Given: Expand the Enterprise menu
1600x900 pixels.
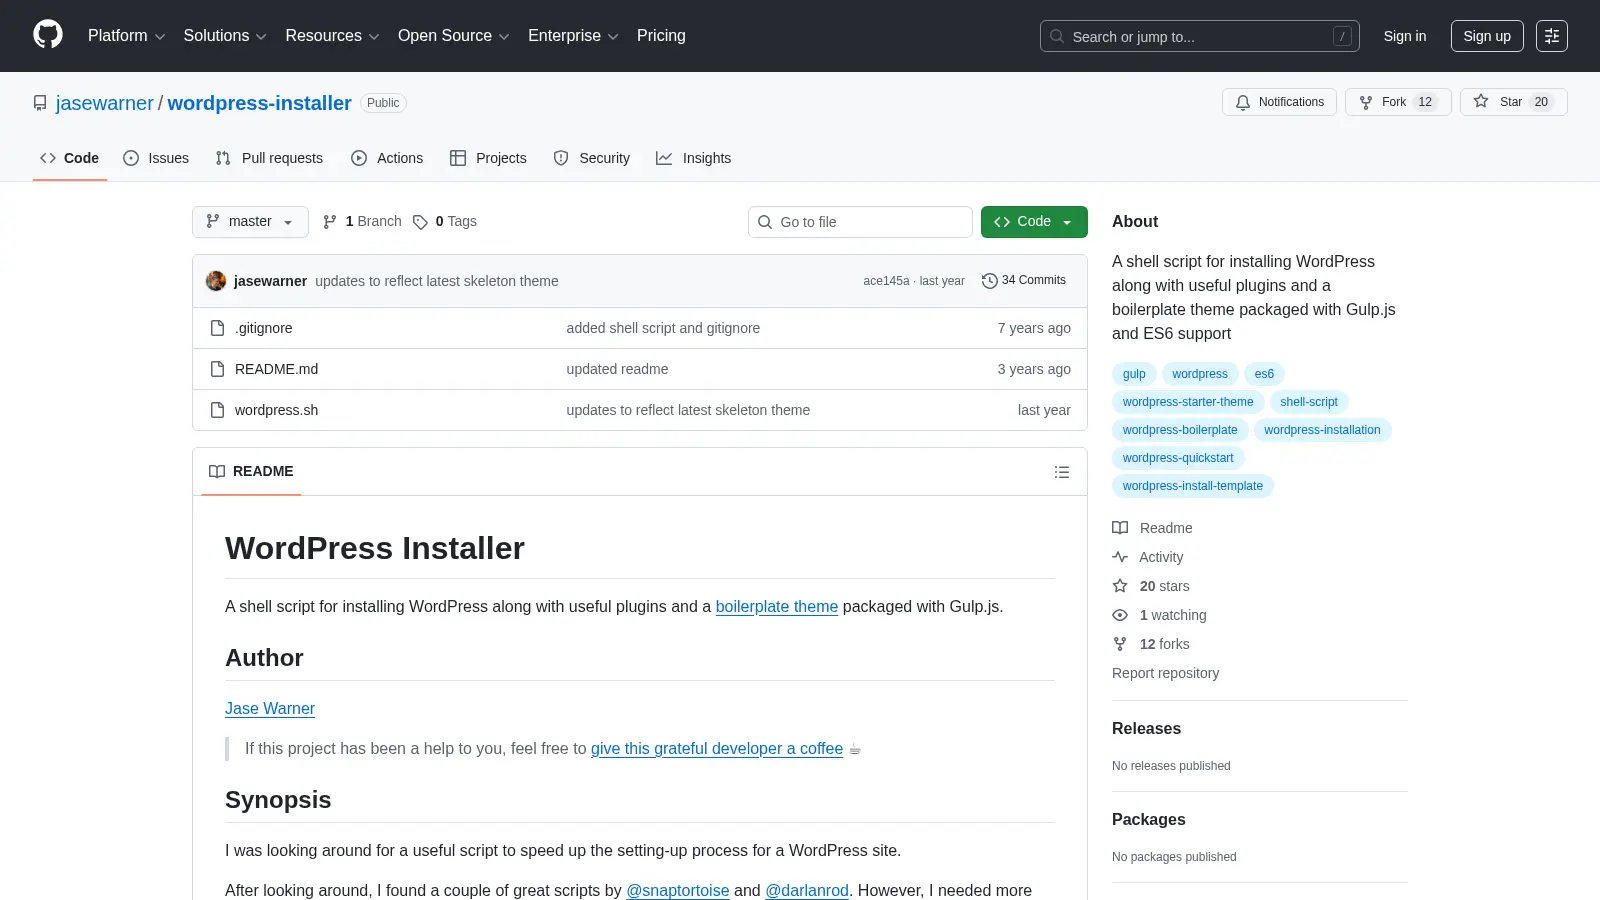Looking at the screenshot, I should (x=573, y=36).
